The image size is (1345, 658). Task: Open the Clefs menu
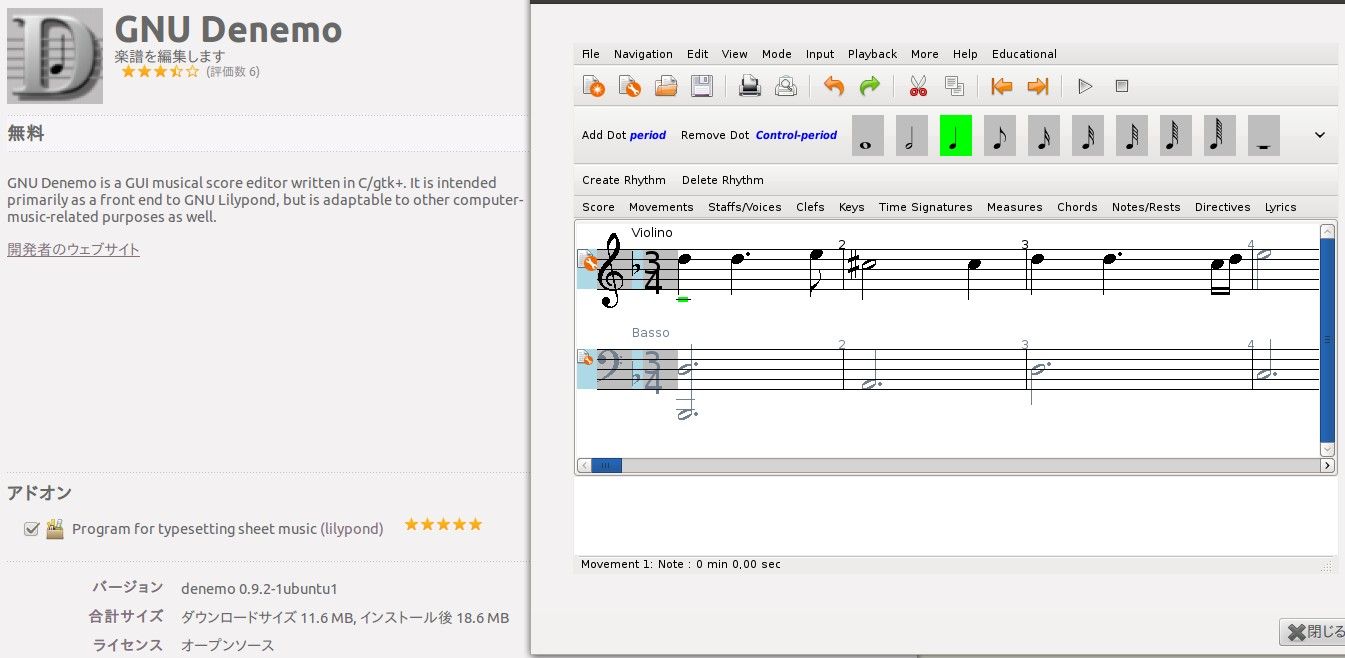(x=810, y=207)
